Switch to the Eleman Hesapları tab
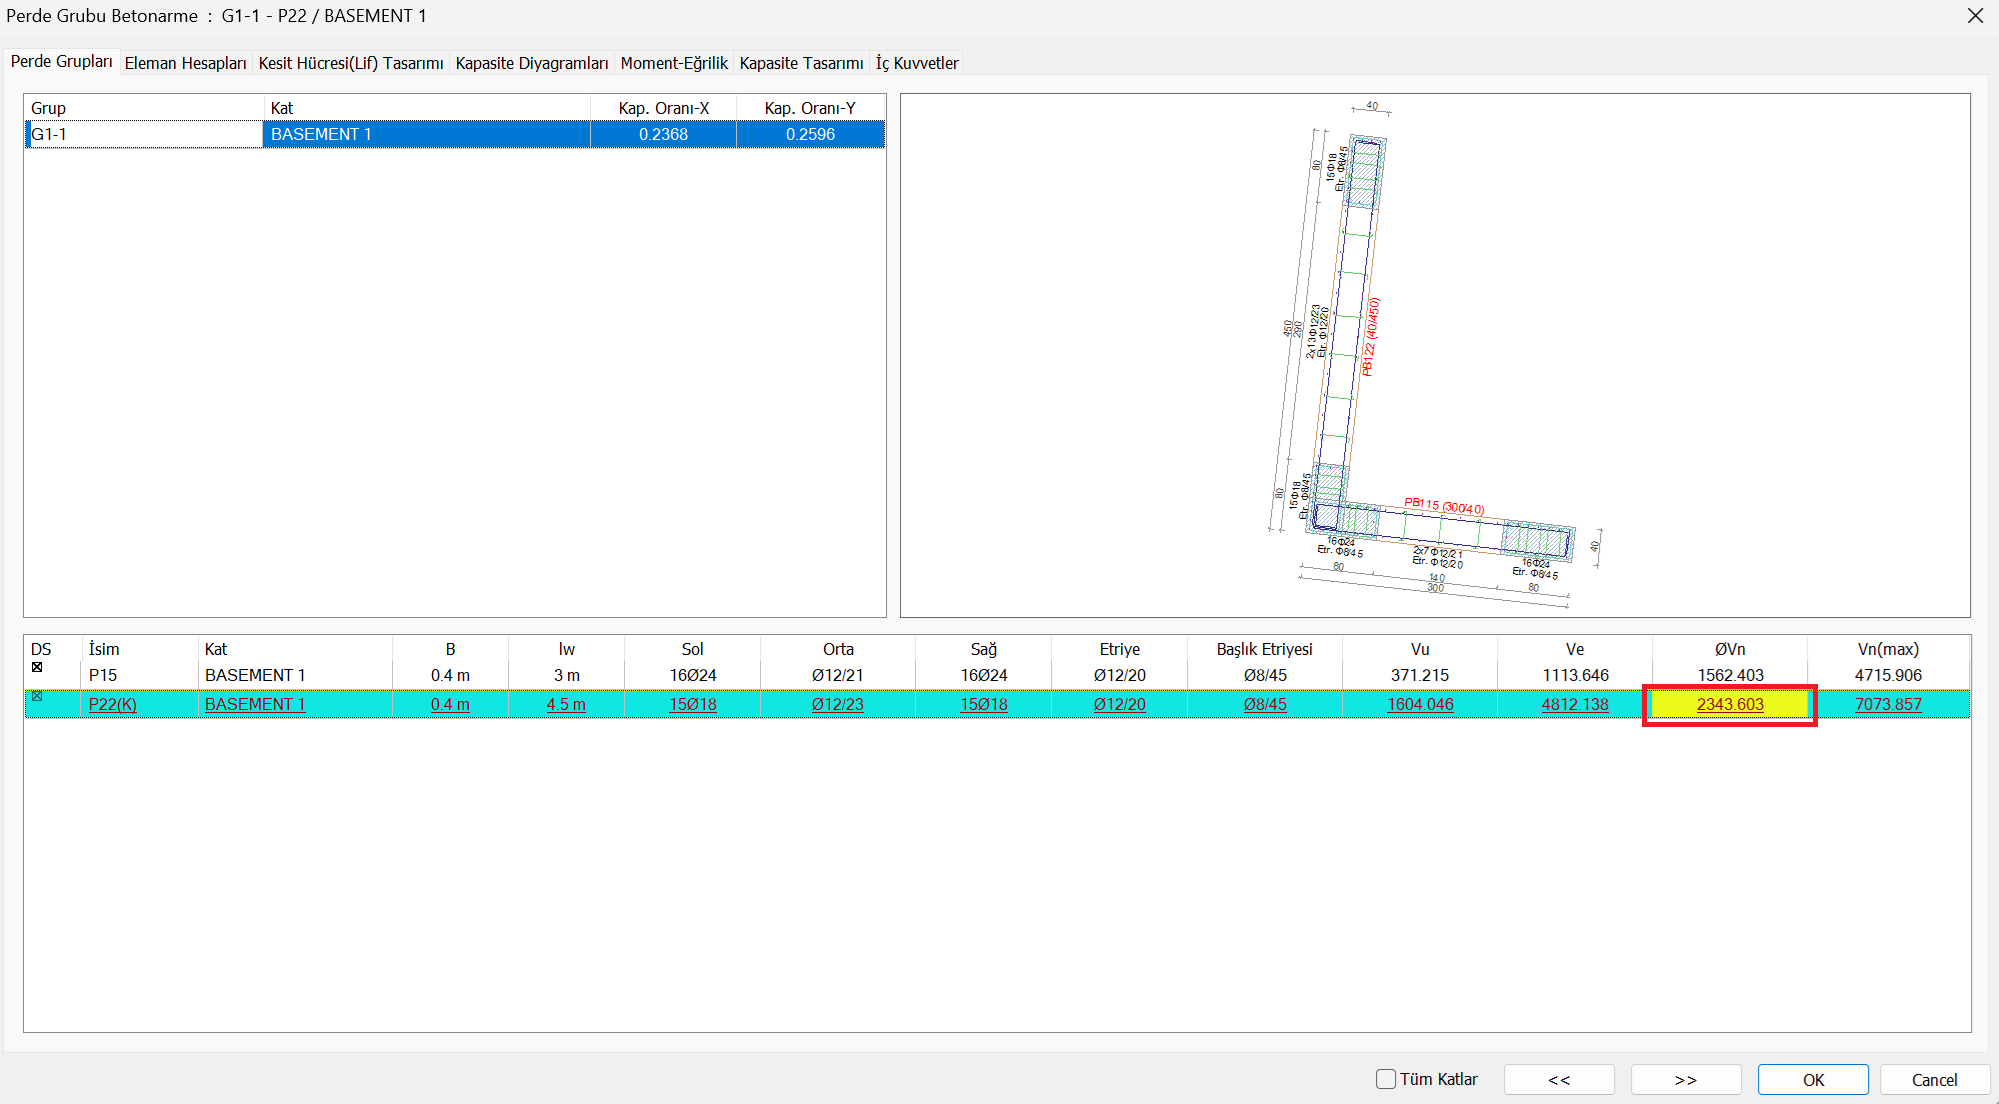 pos(185,63)
